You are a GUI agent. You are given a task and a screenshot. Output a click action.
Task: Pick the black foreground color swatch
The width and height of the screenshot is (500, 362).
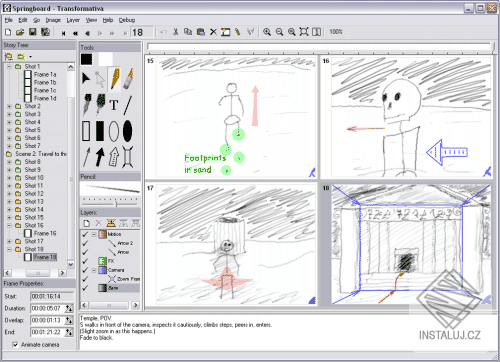pos(87,60)
